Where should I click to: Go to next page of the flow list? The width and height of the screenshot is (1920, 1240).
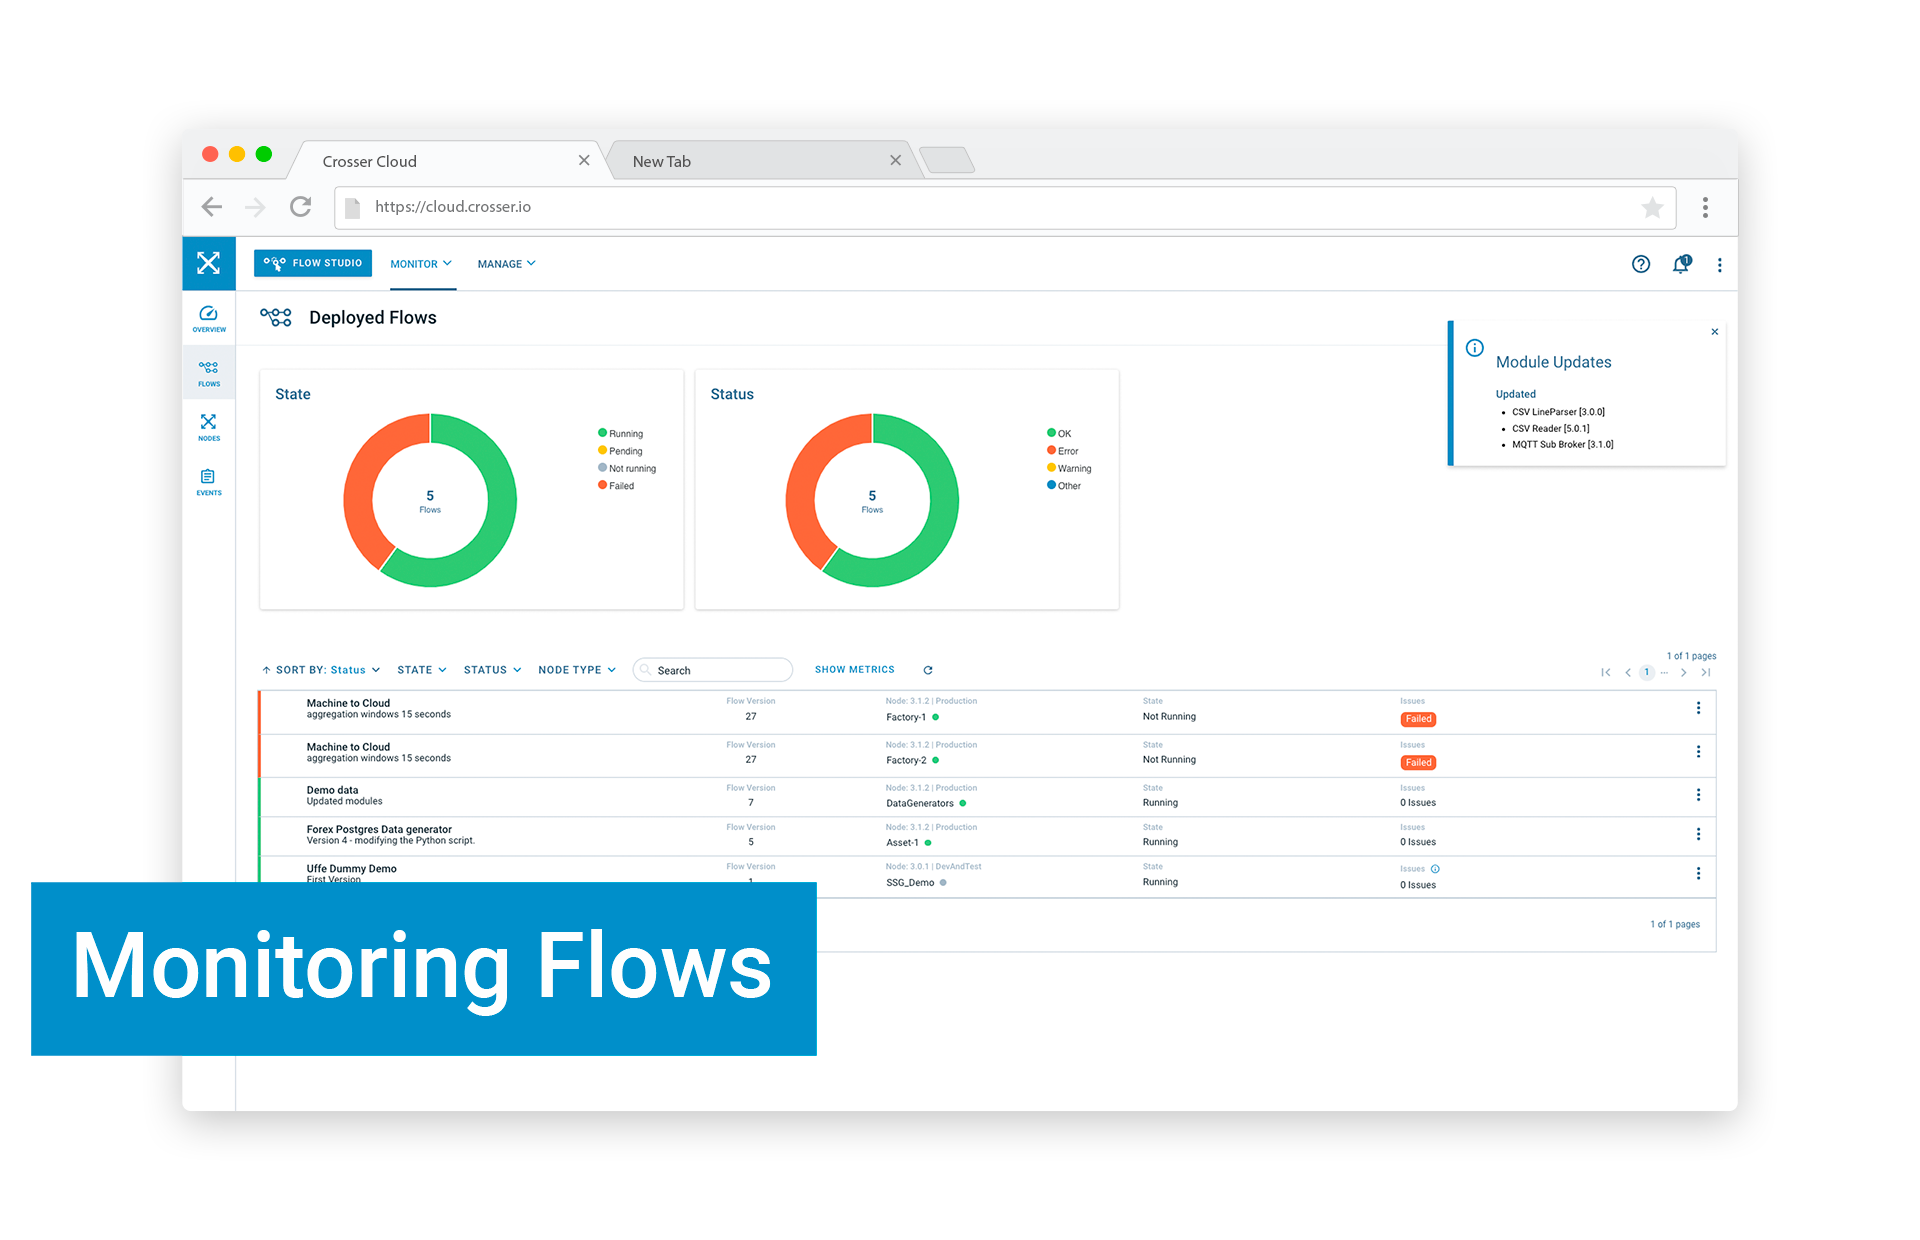1684,672
